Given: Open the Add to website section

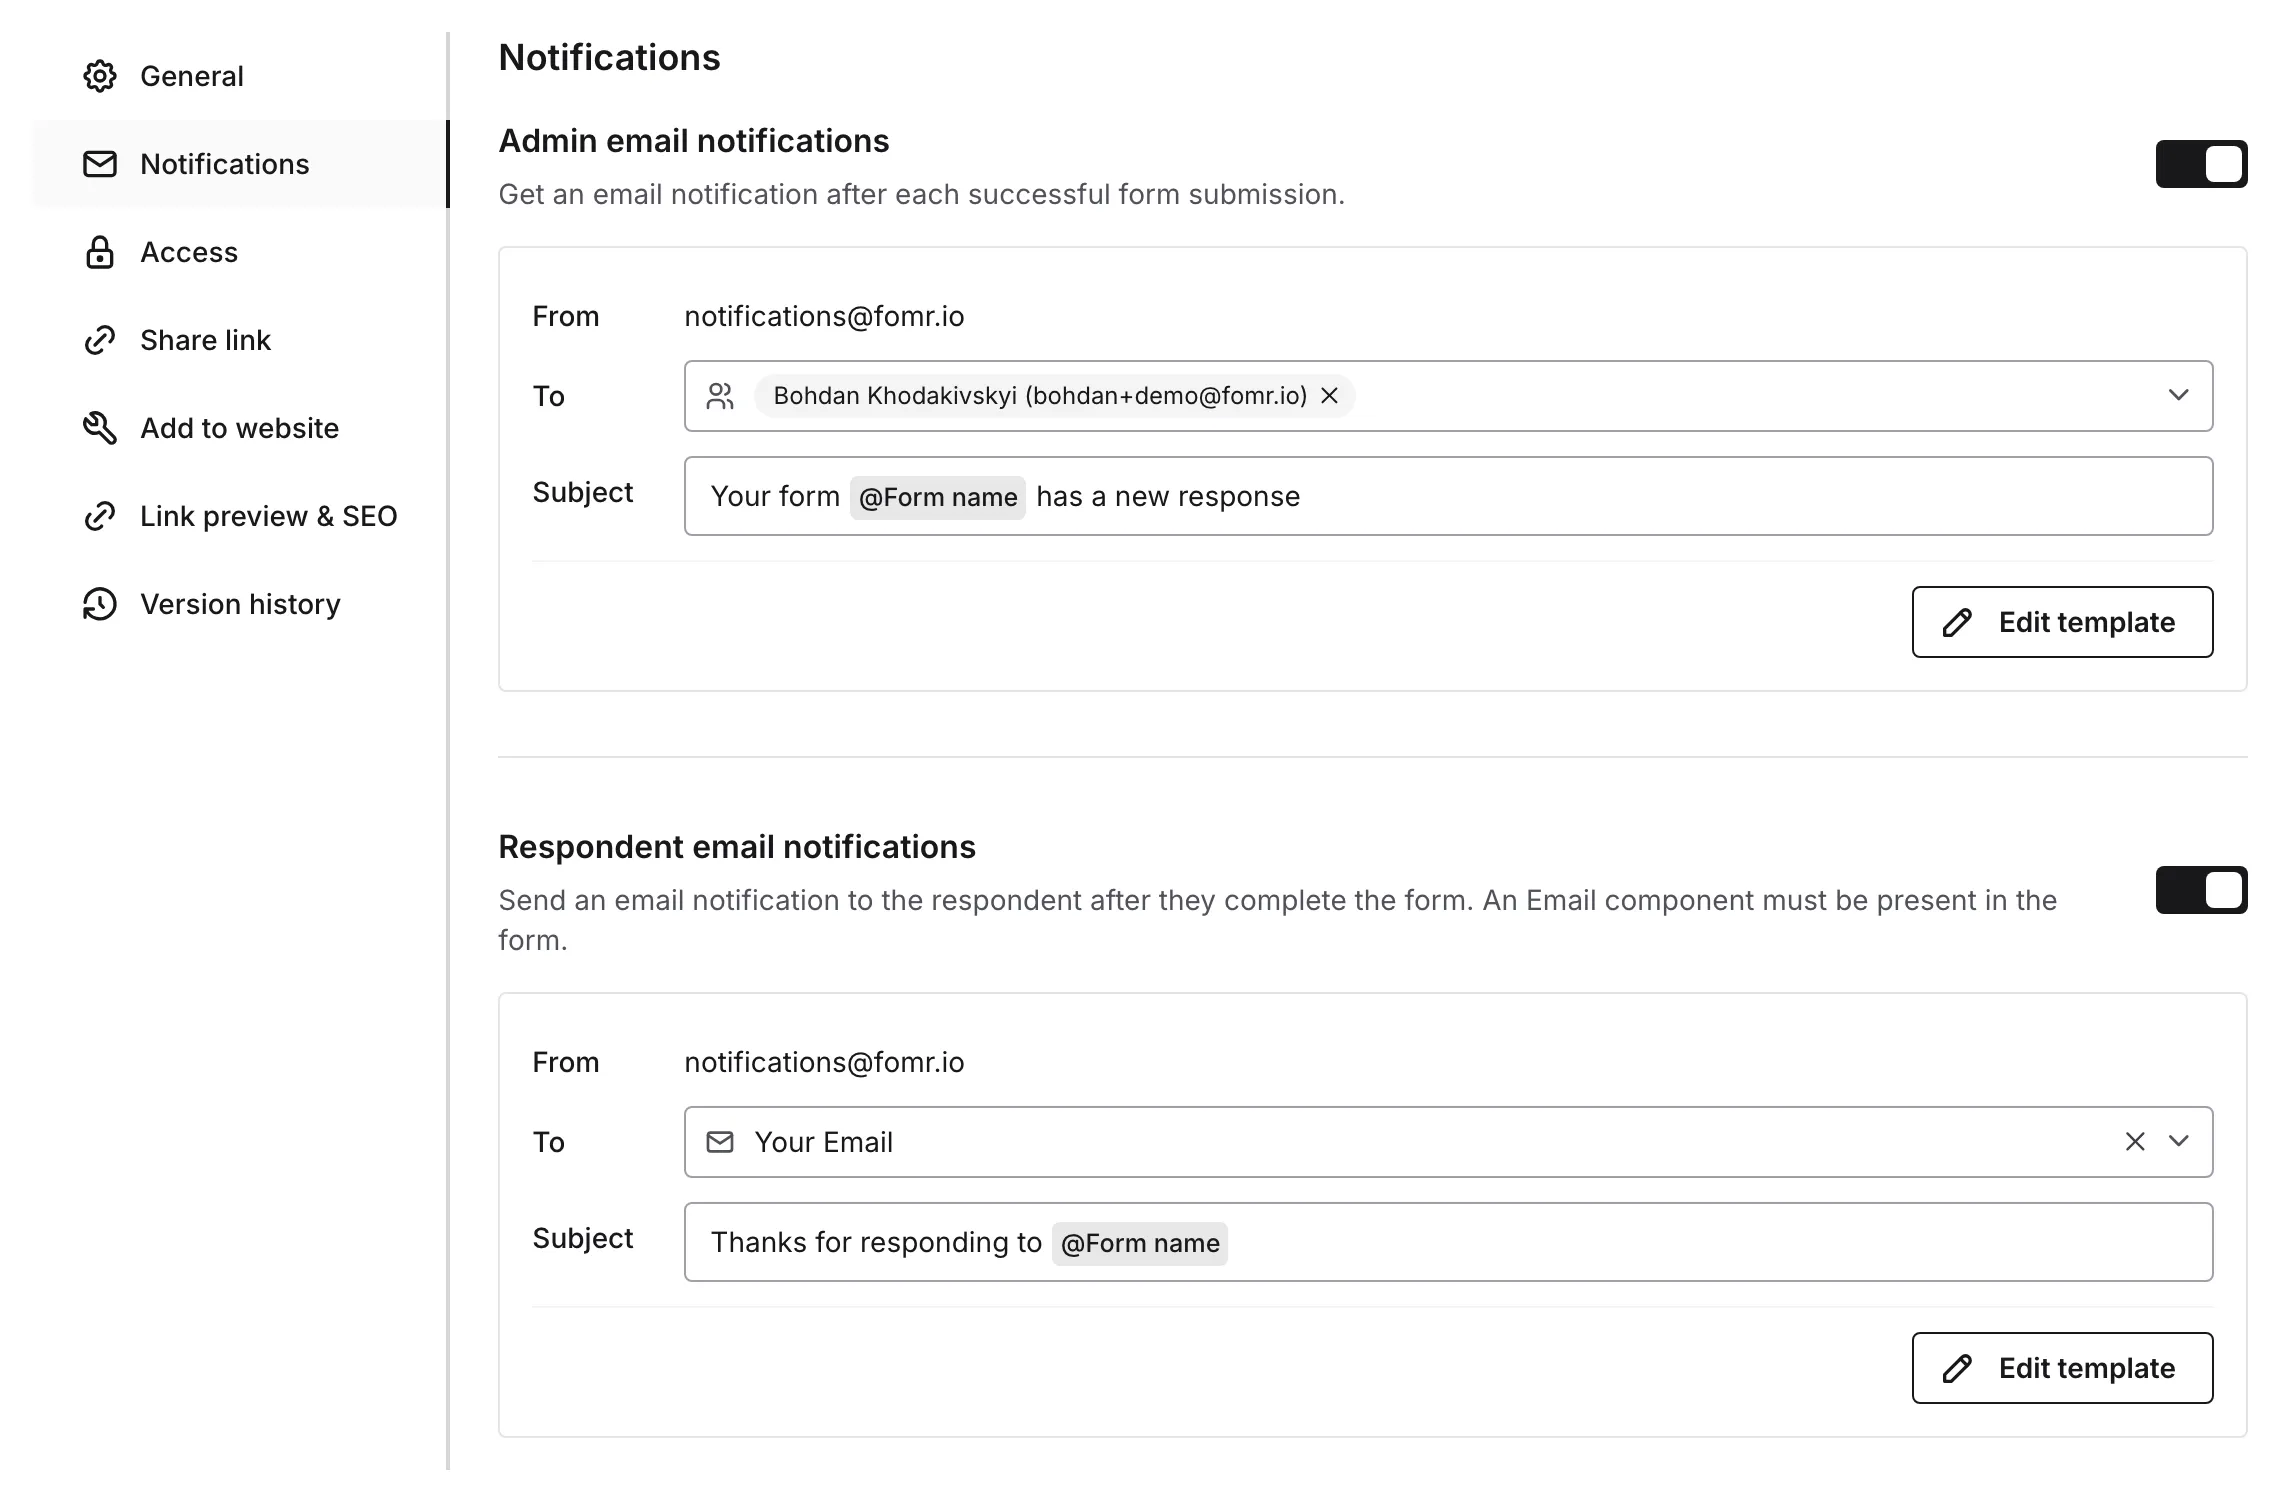Looking at the screenshot, I should [x=240, y=428].
